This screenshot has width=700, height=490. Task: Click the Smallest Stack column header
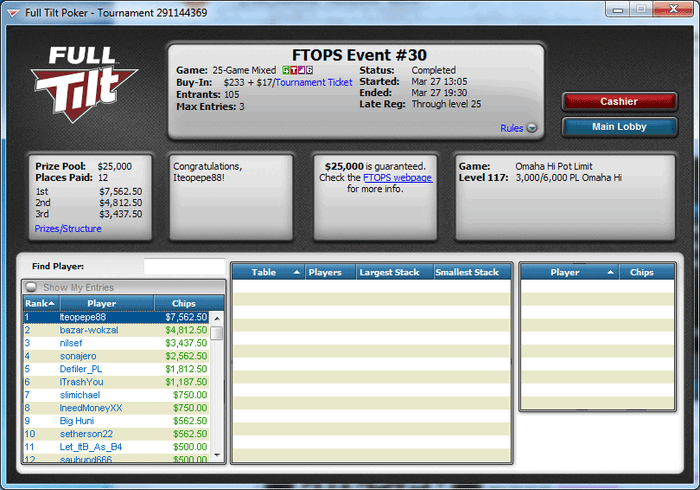pyautogui.click(x=472, y=272)
